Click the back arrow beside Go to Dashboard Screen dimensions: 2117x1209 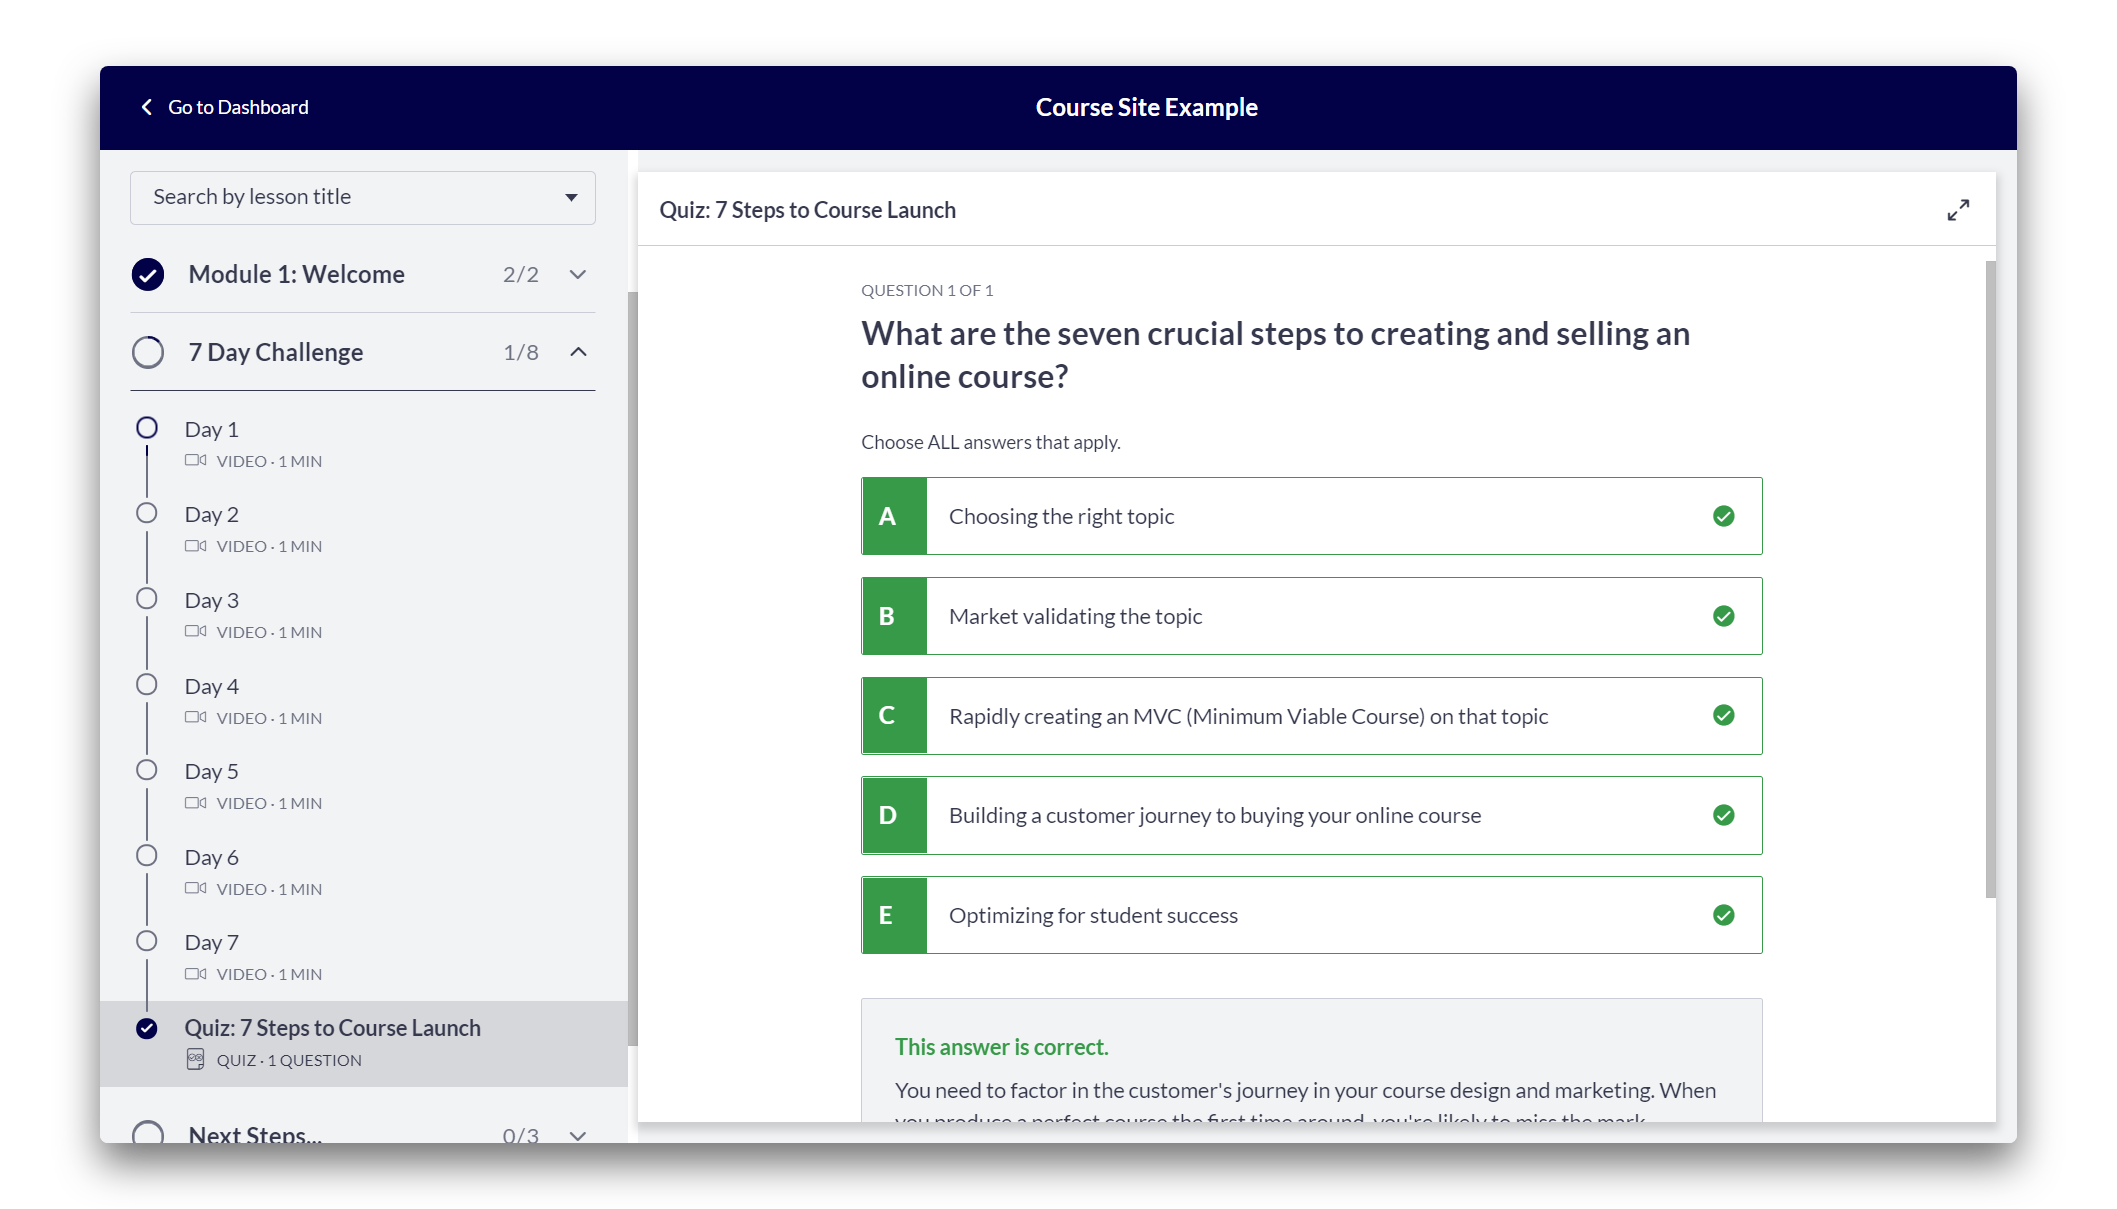(x=147, y=107)
